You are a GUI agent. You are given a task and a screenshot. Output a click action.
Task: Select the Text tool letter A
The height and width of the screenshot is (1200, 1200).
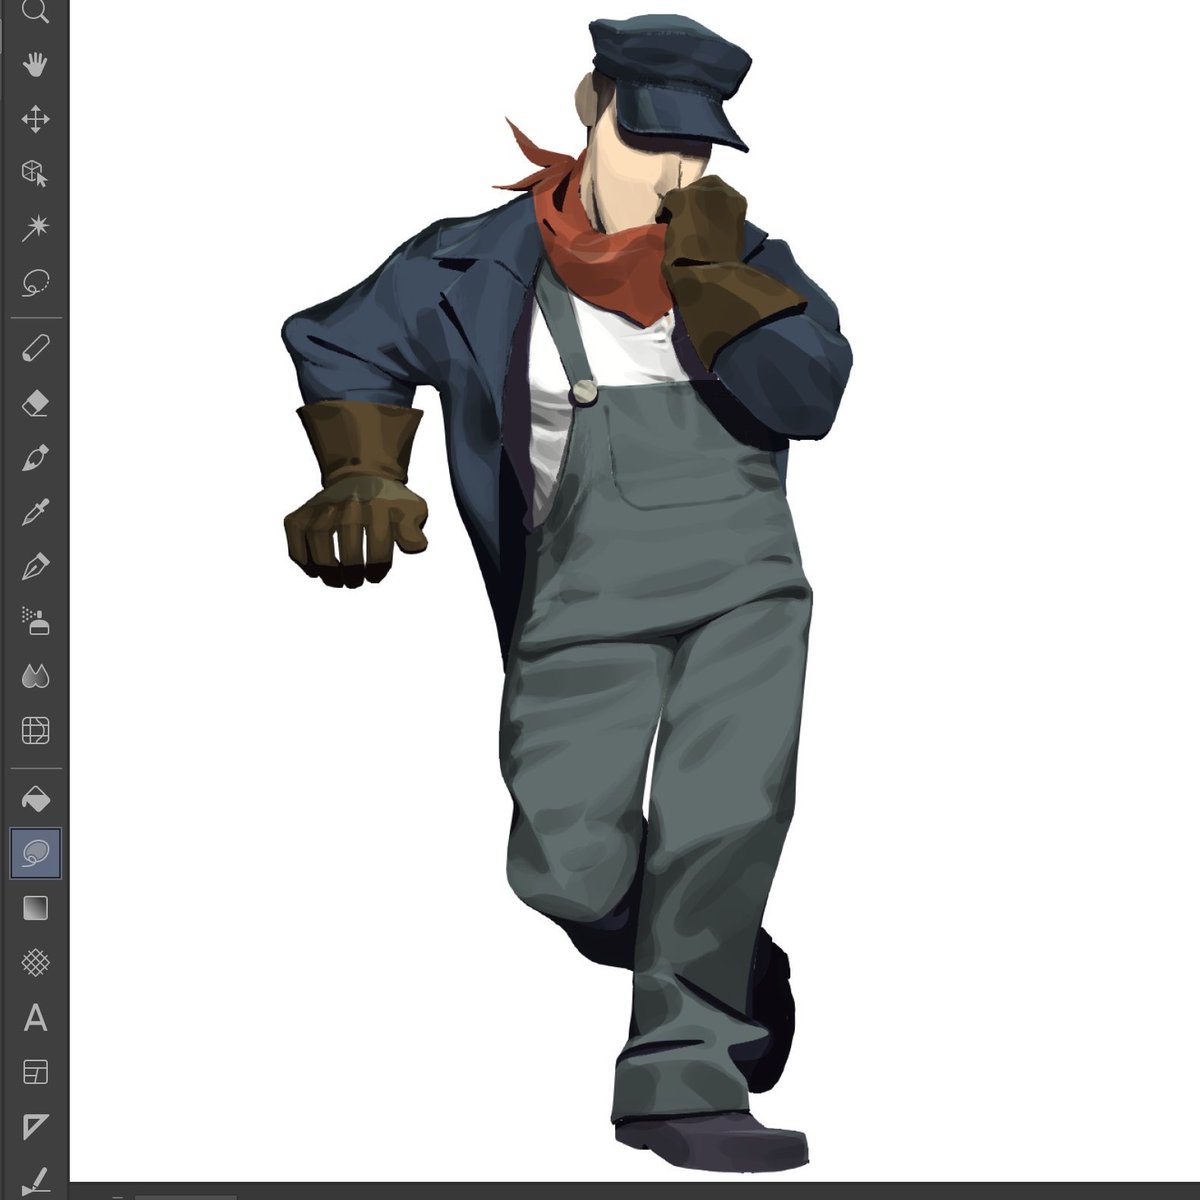click(35, 1018)
